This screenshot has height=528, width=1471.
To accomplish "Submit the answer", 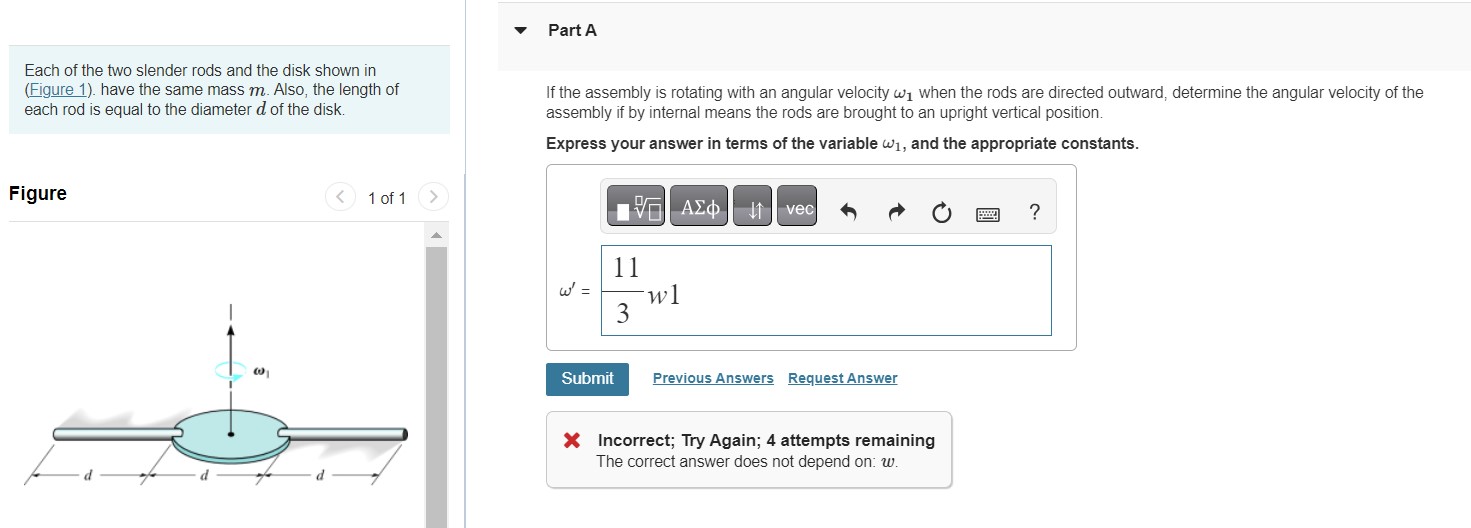I will (x=587, y=378).
